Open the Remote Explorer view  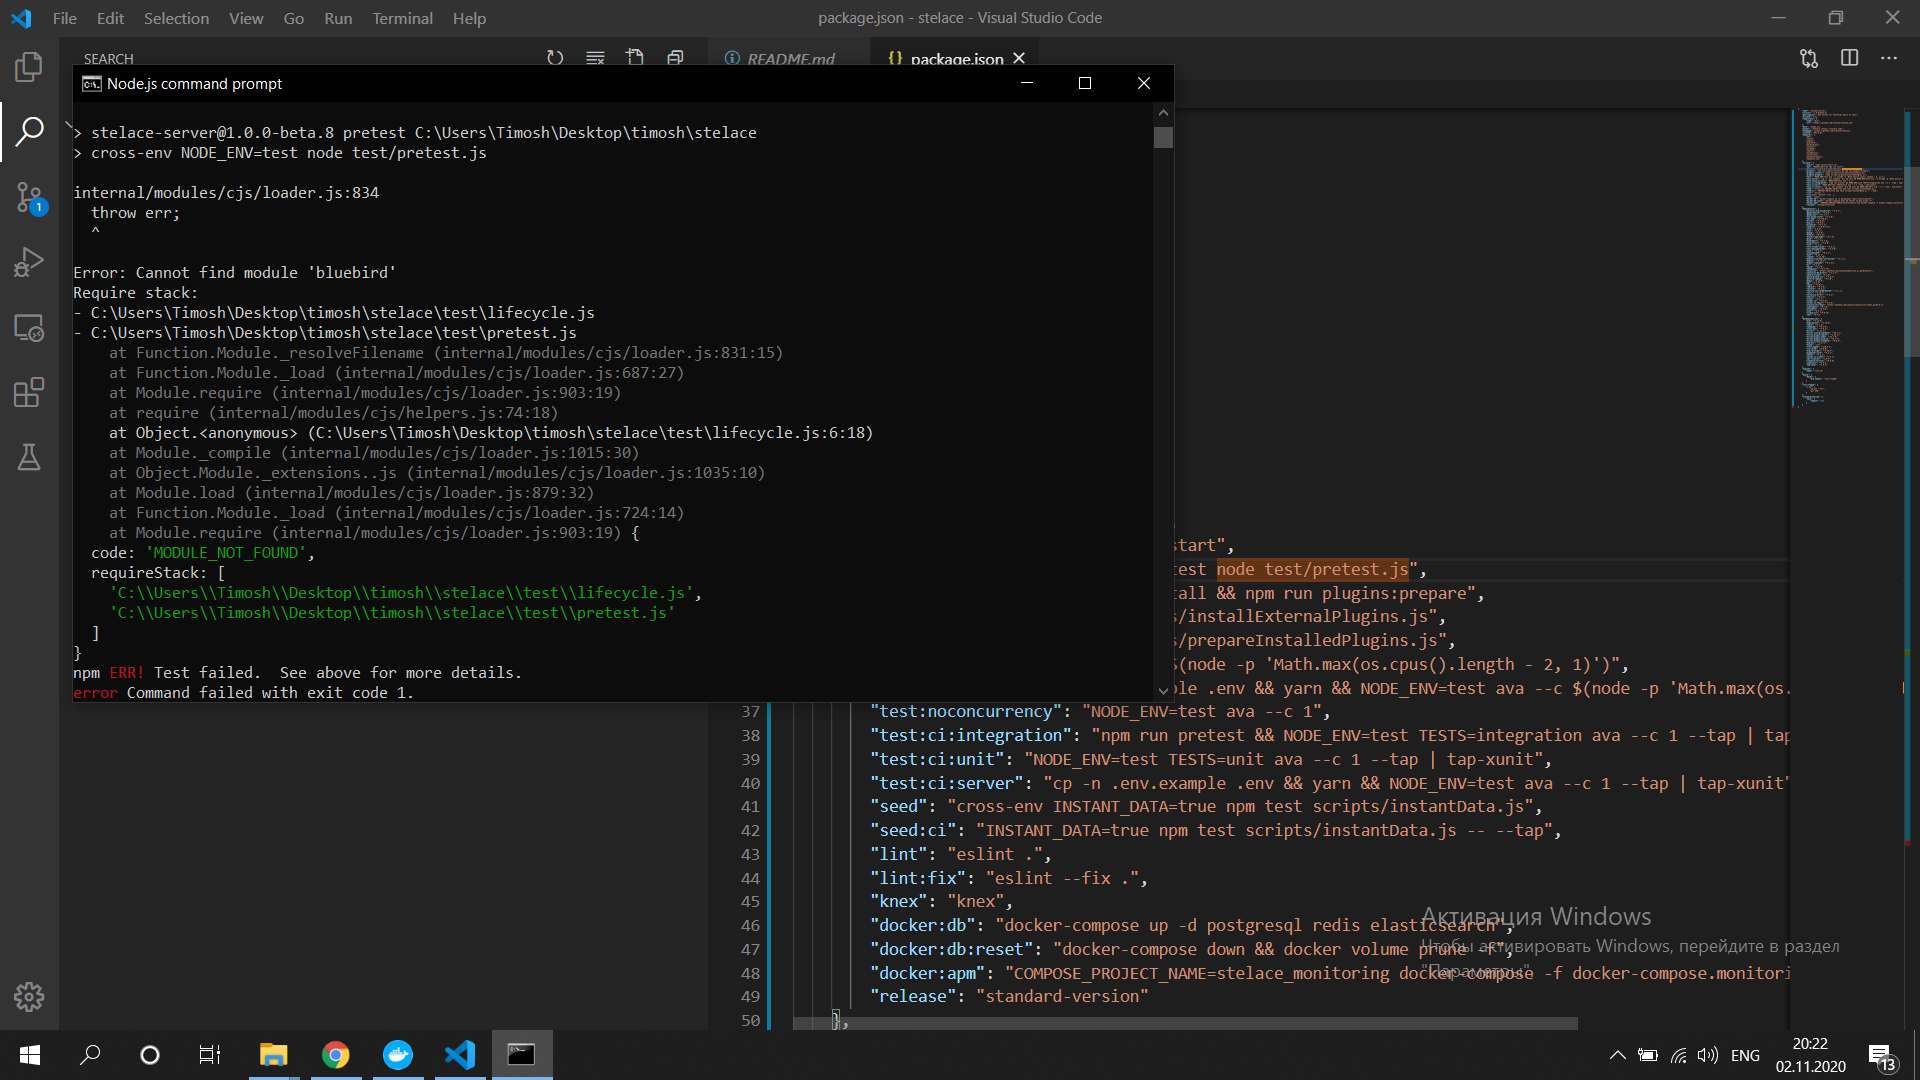[29, 327]
